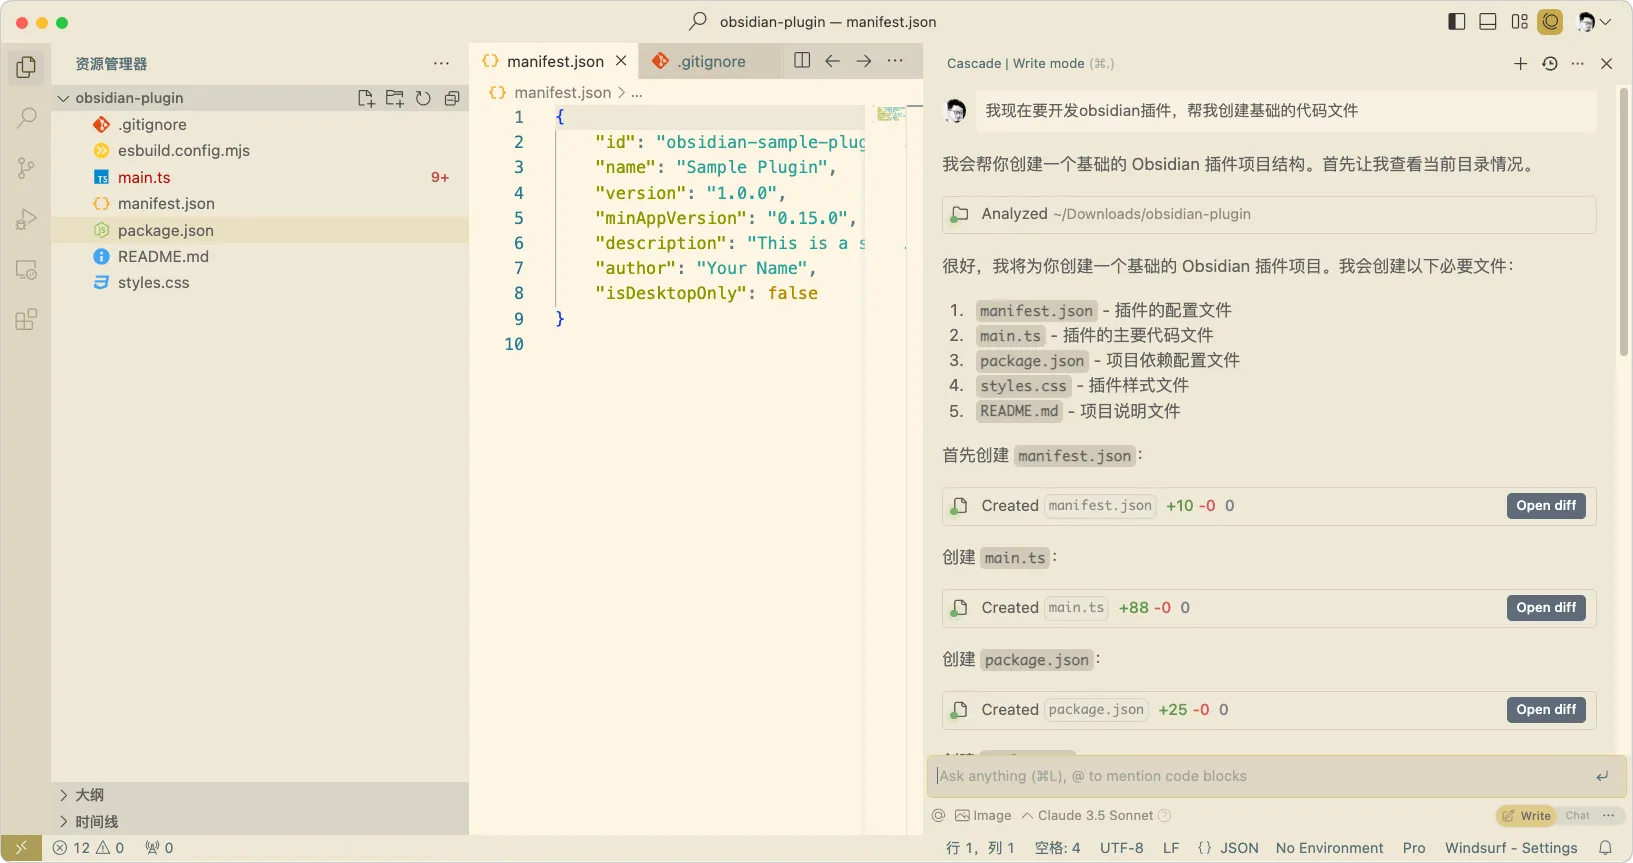Open package.json in the file tree
The image size is (1633, 863).
click(260, 230)
